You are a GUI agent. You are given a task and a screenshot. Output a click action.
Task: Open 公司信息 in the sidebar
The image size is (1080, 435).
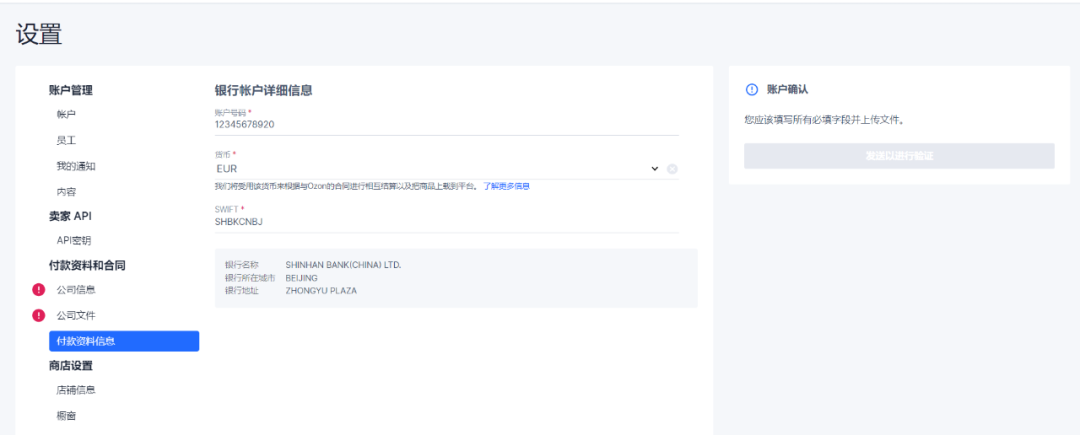(x=76, y=290)
